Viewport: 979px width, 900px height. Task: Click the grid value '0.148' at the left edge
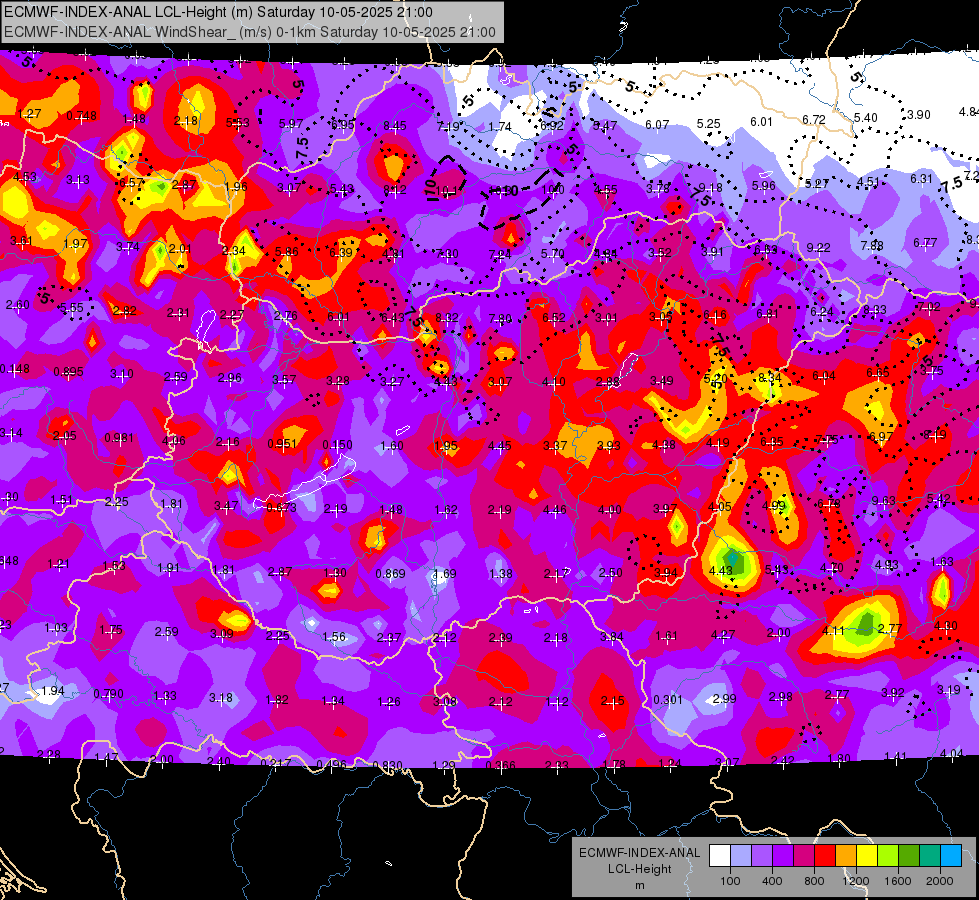pyautogui.click(x=15, y=368)
